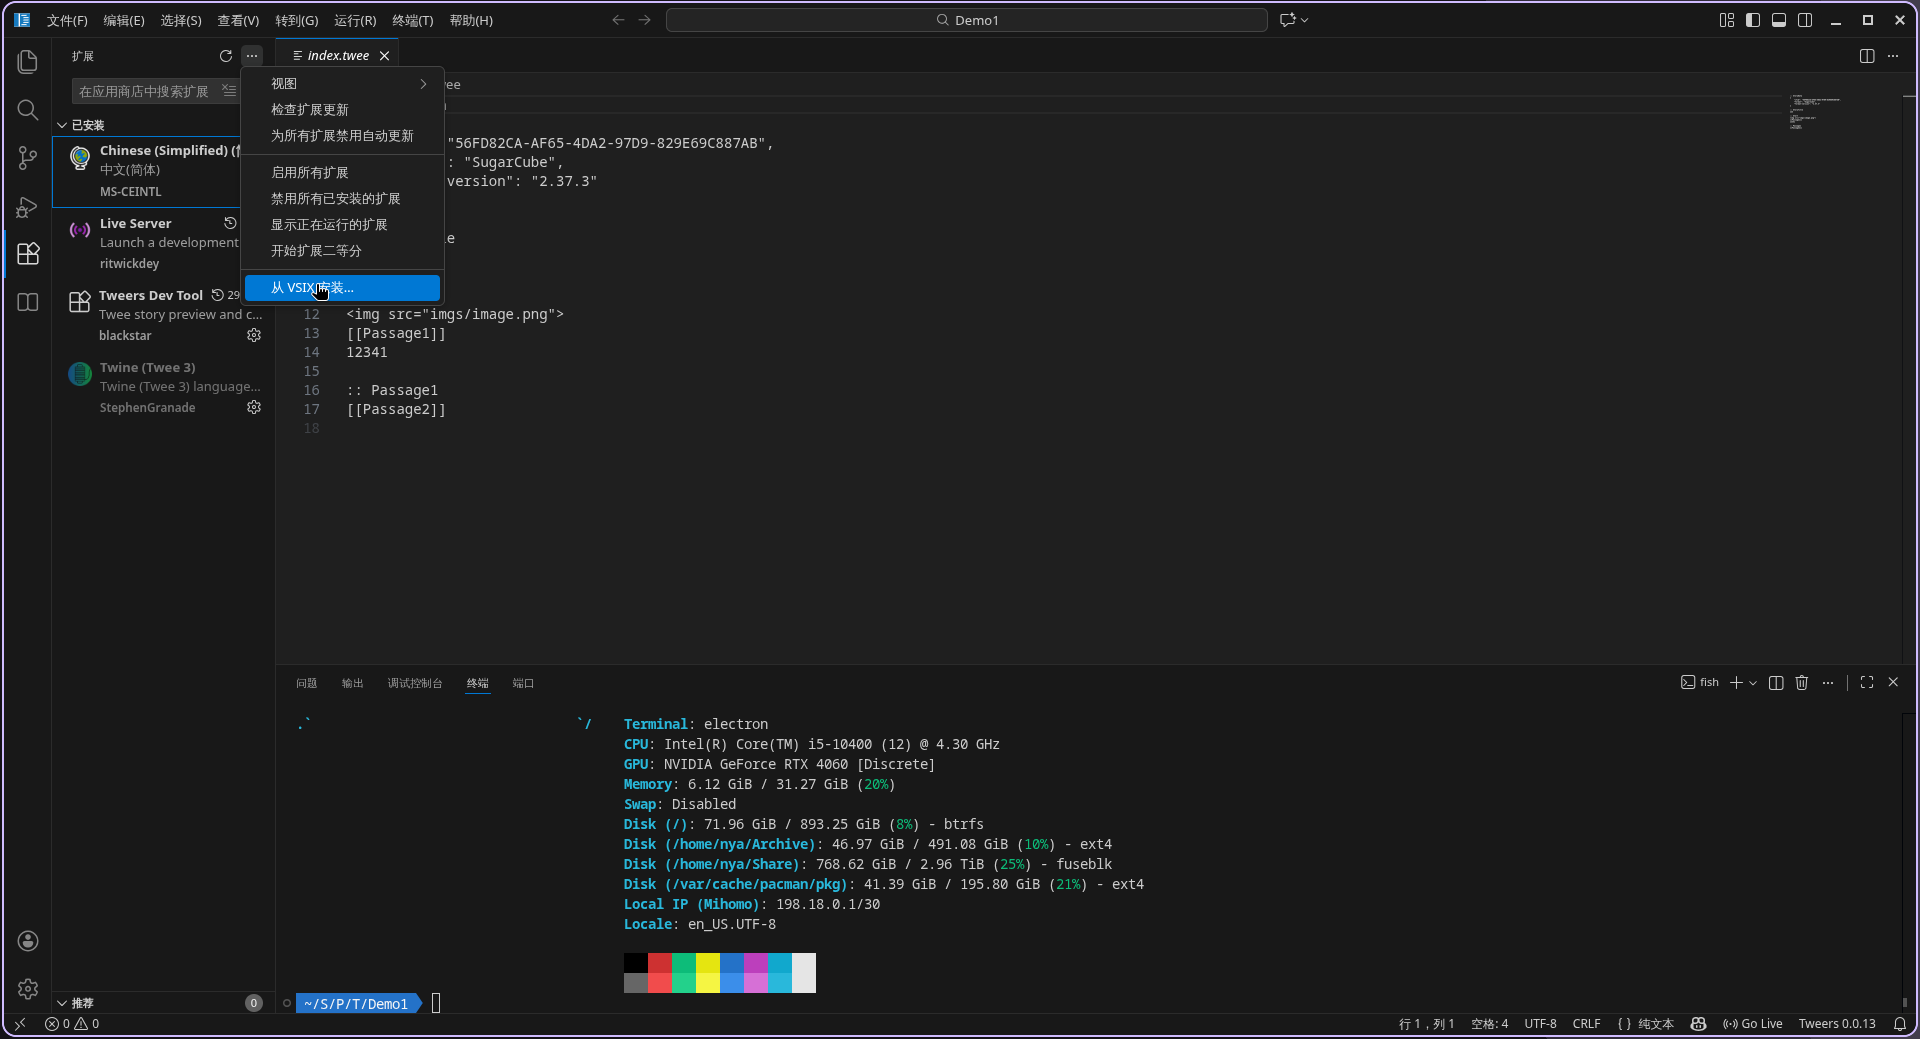Image resolution: width=1920 pixels, height=1039 pixels.
Task: Open Source Control view in activity bar
Action: [x=28, y=158]
